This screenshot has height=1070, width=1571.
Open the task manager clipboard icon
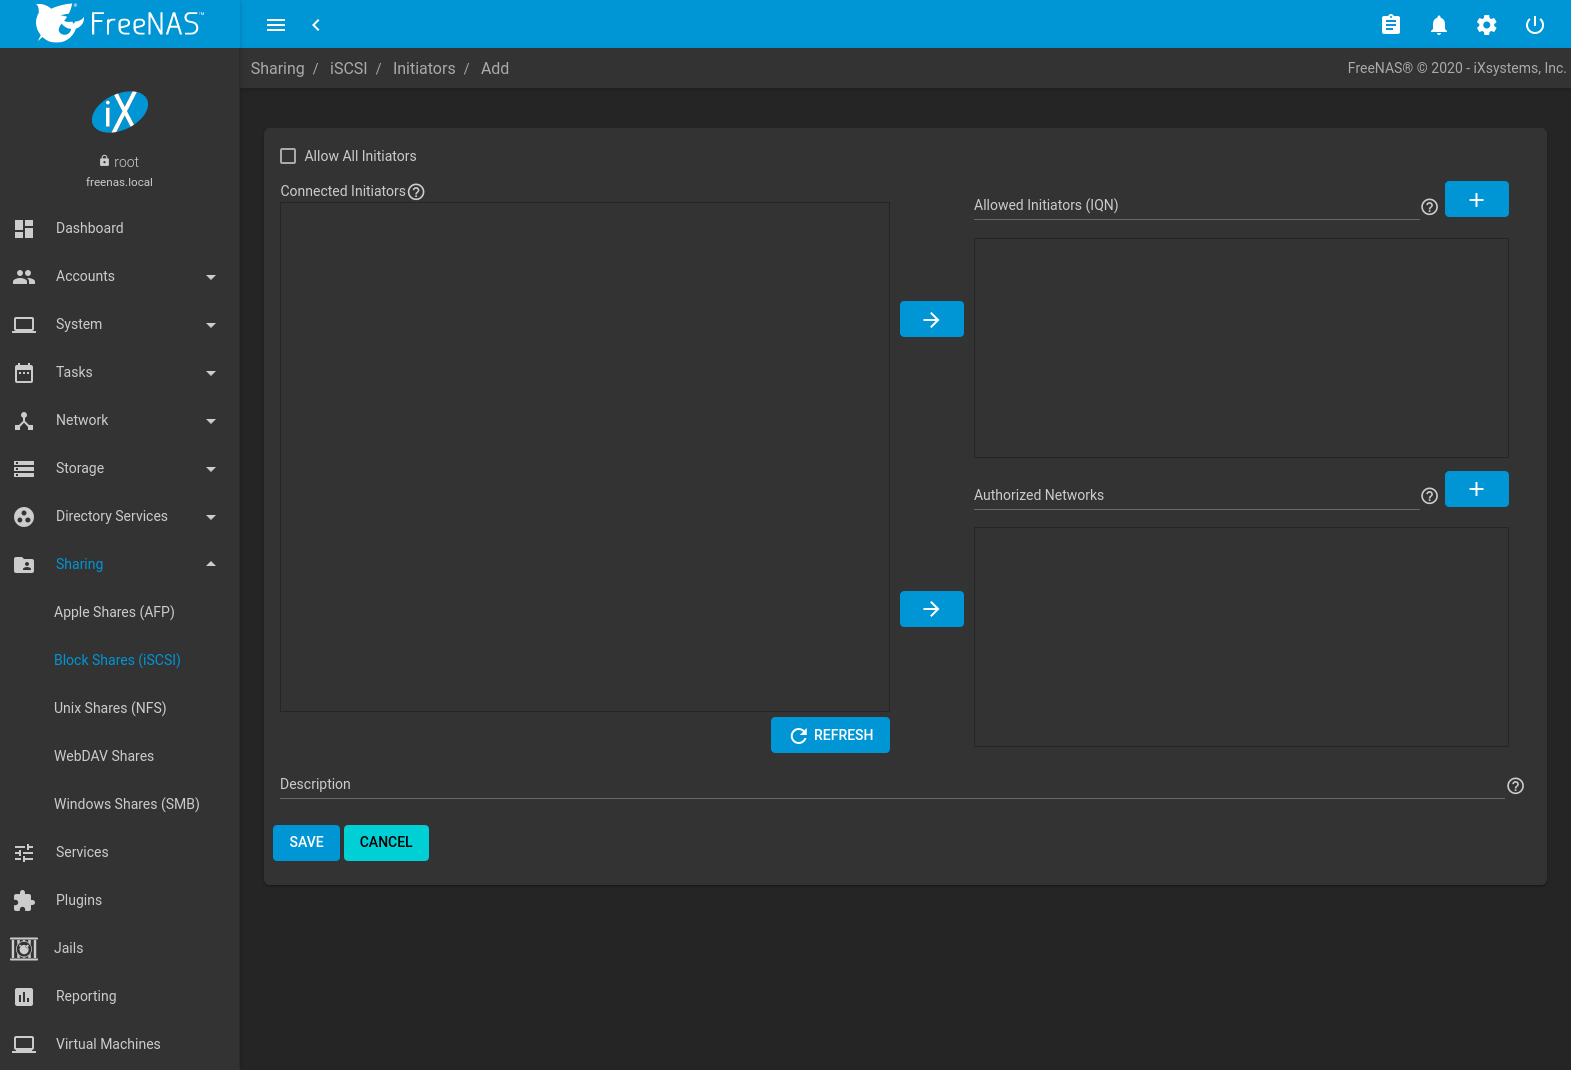coord(1390,25)
